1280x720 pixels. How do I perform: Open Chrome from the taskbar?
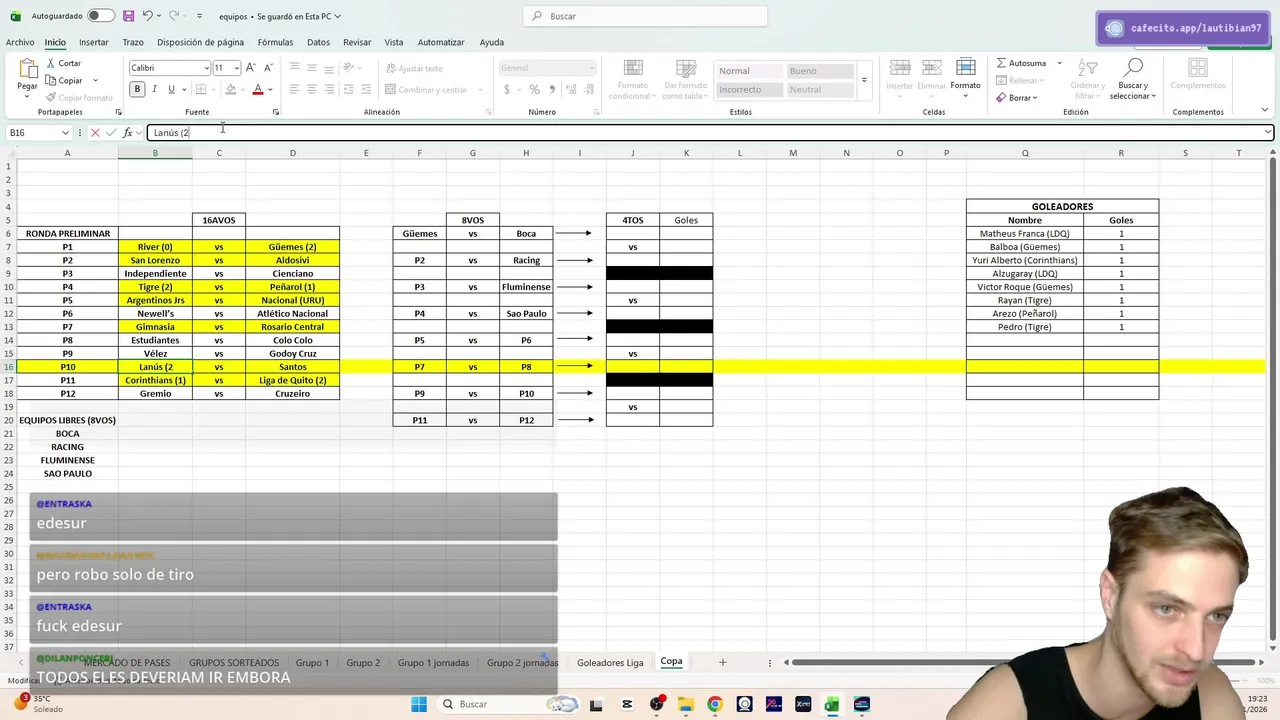pyautogui.click(x=714, y=704)
